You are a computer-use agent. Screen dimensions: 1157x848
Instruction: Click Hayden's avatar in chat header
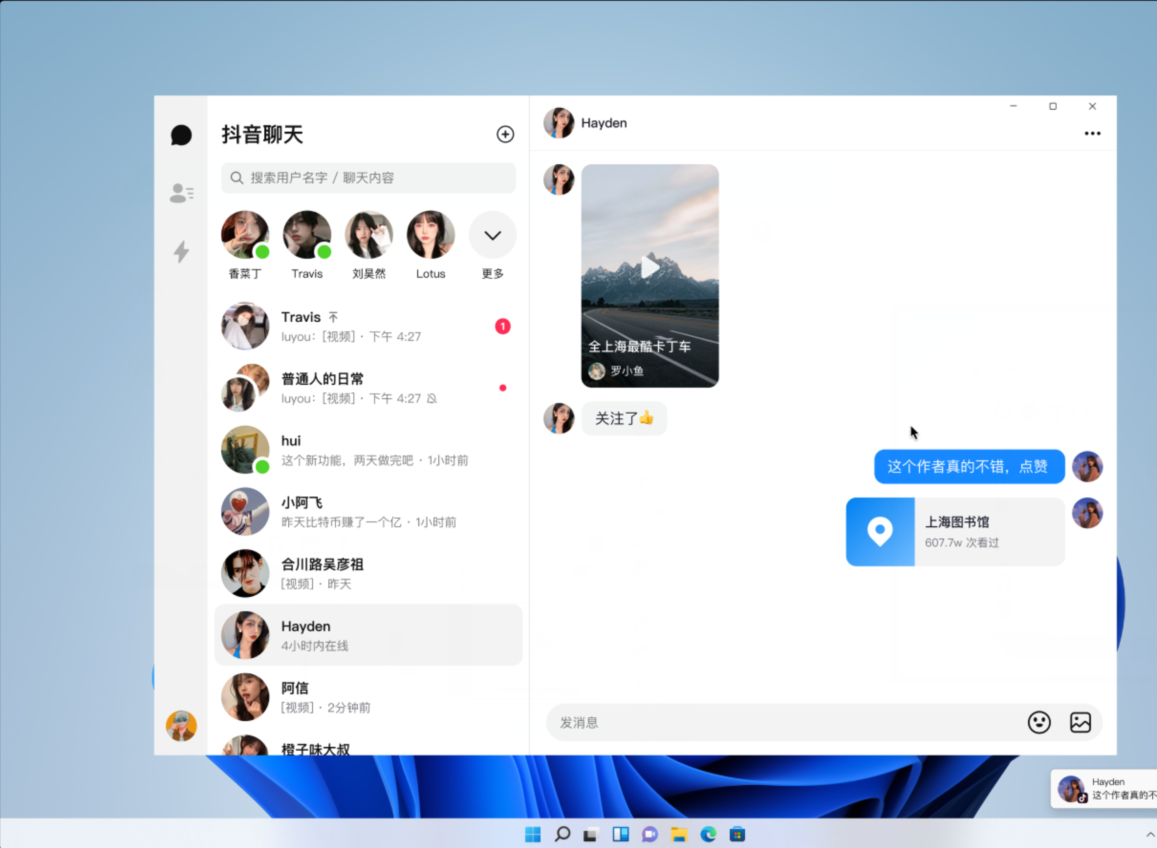(559, 123)
